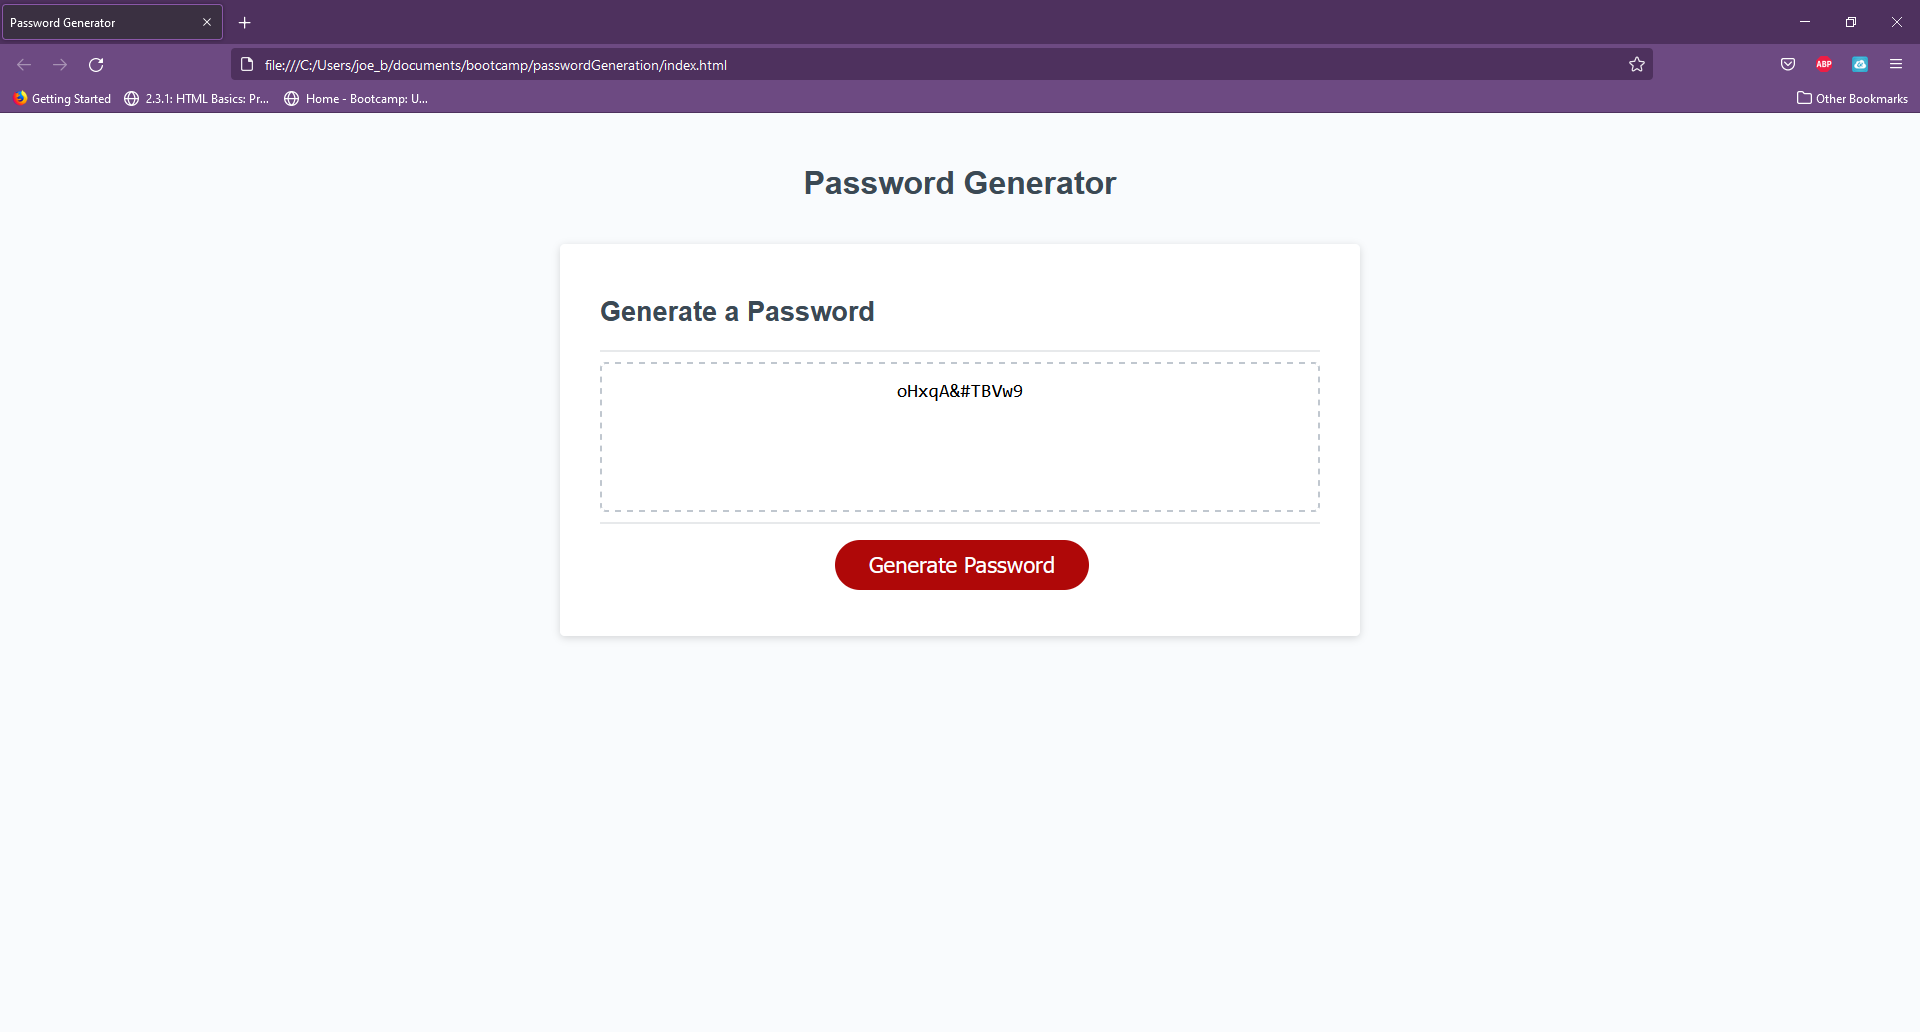1920x1032 pixels.
Task: Click the blue cloud extension icon
Action: [x=1860, y=64]
